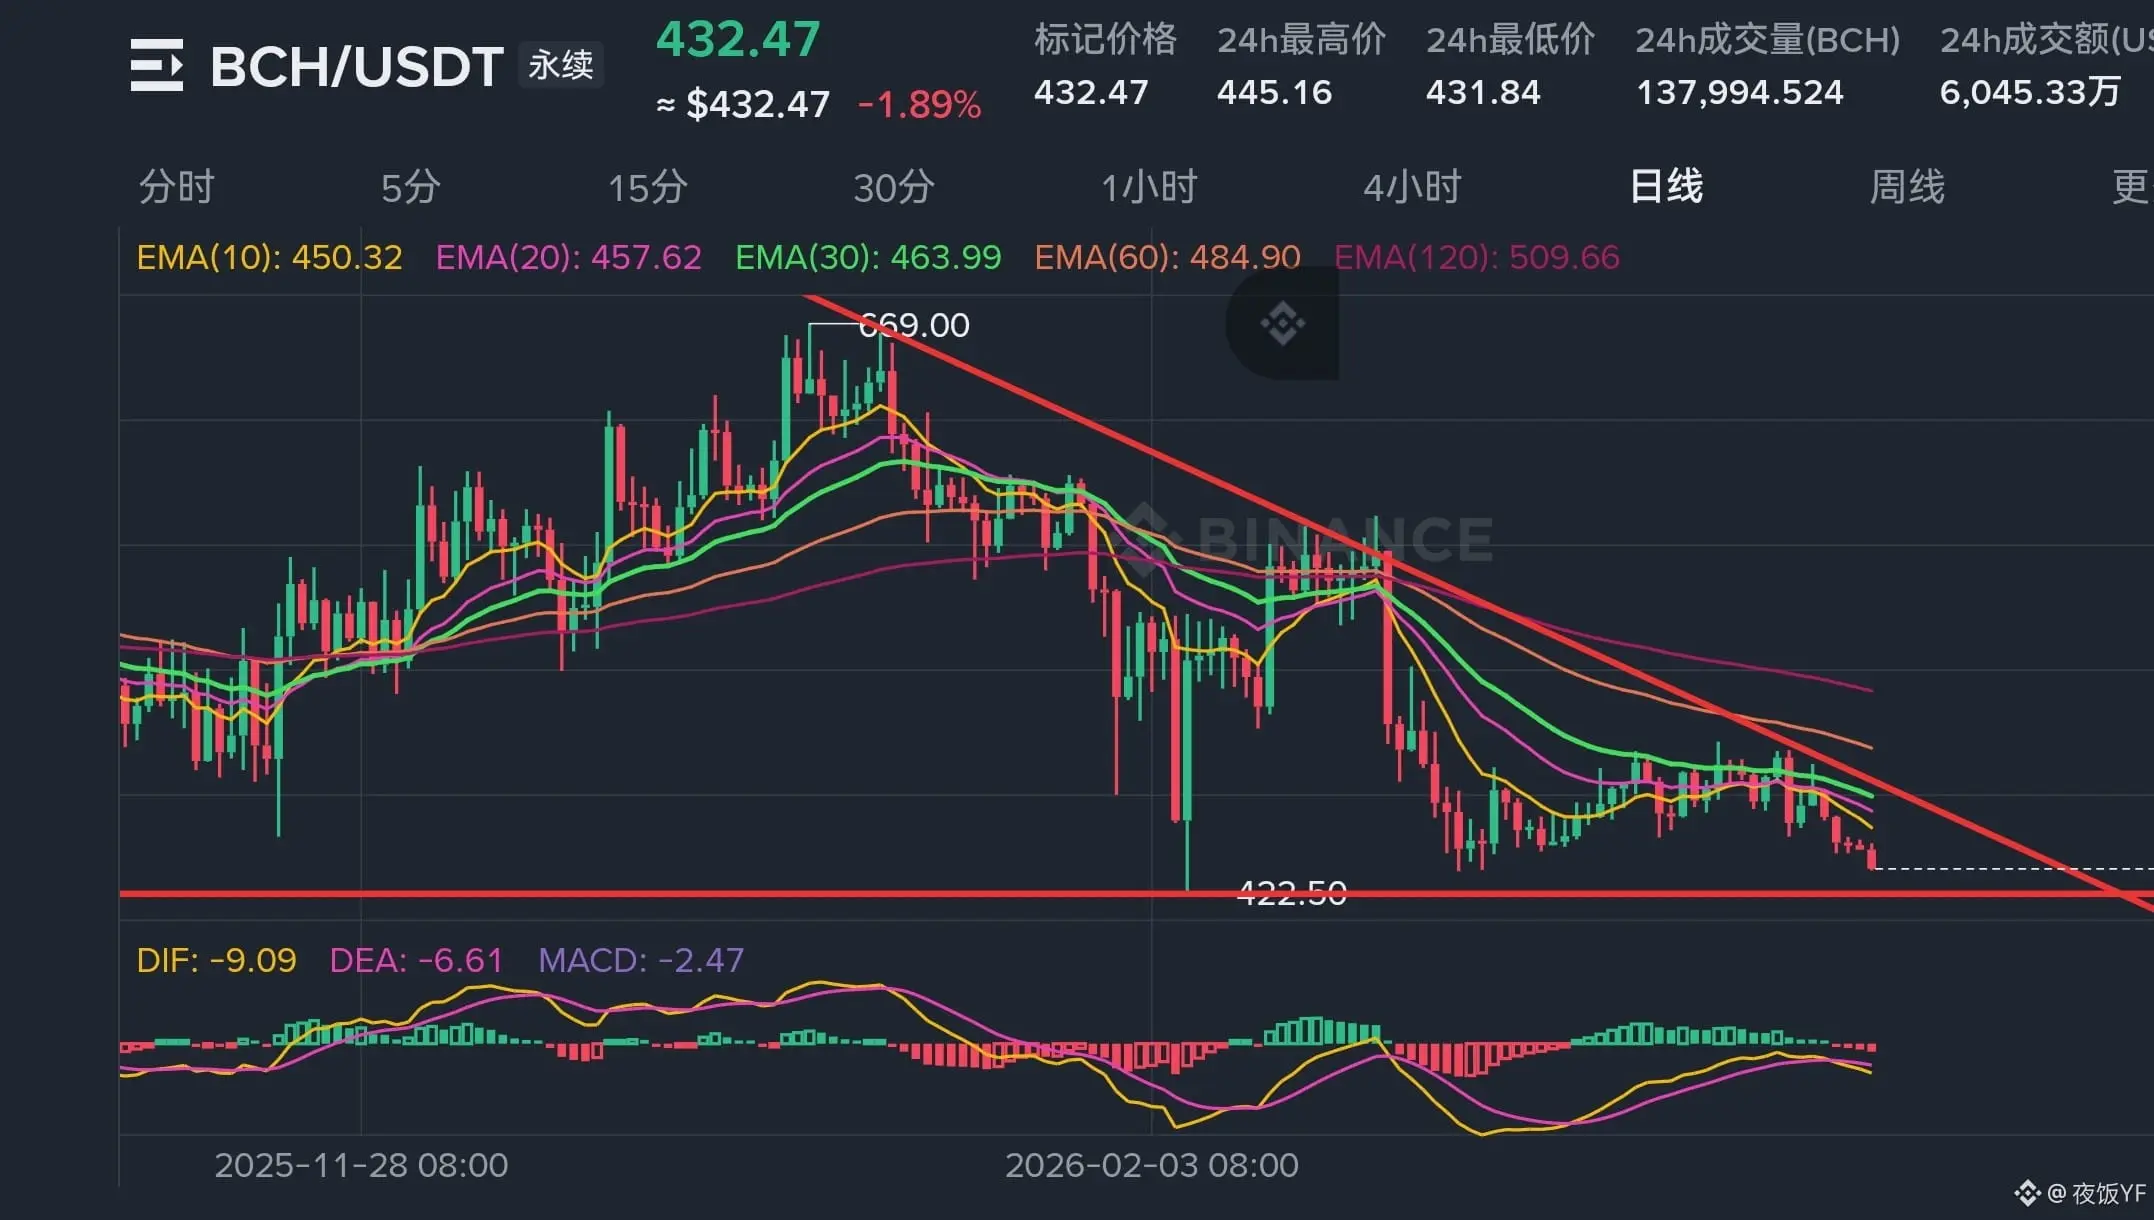
Task: Click the 夜饭YF author watermark icon
Action: click(x=2027, y=1193)
